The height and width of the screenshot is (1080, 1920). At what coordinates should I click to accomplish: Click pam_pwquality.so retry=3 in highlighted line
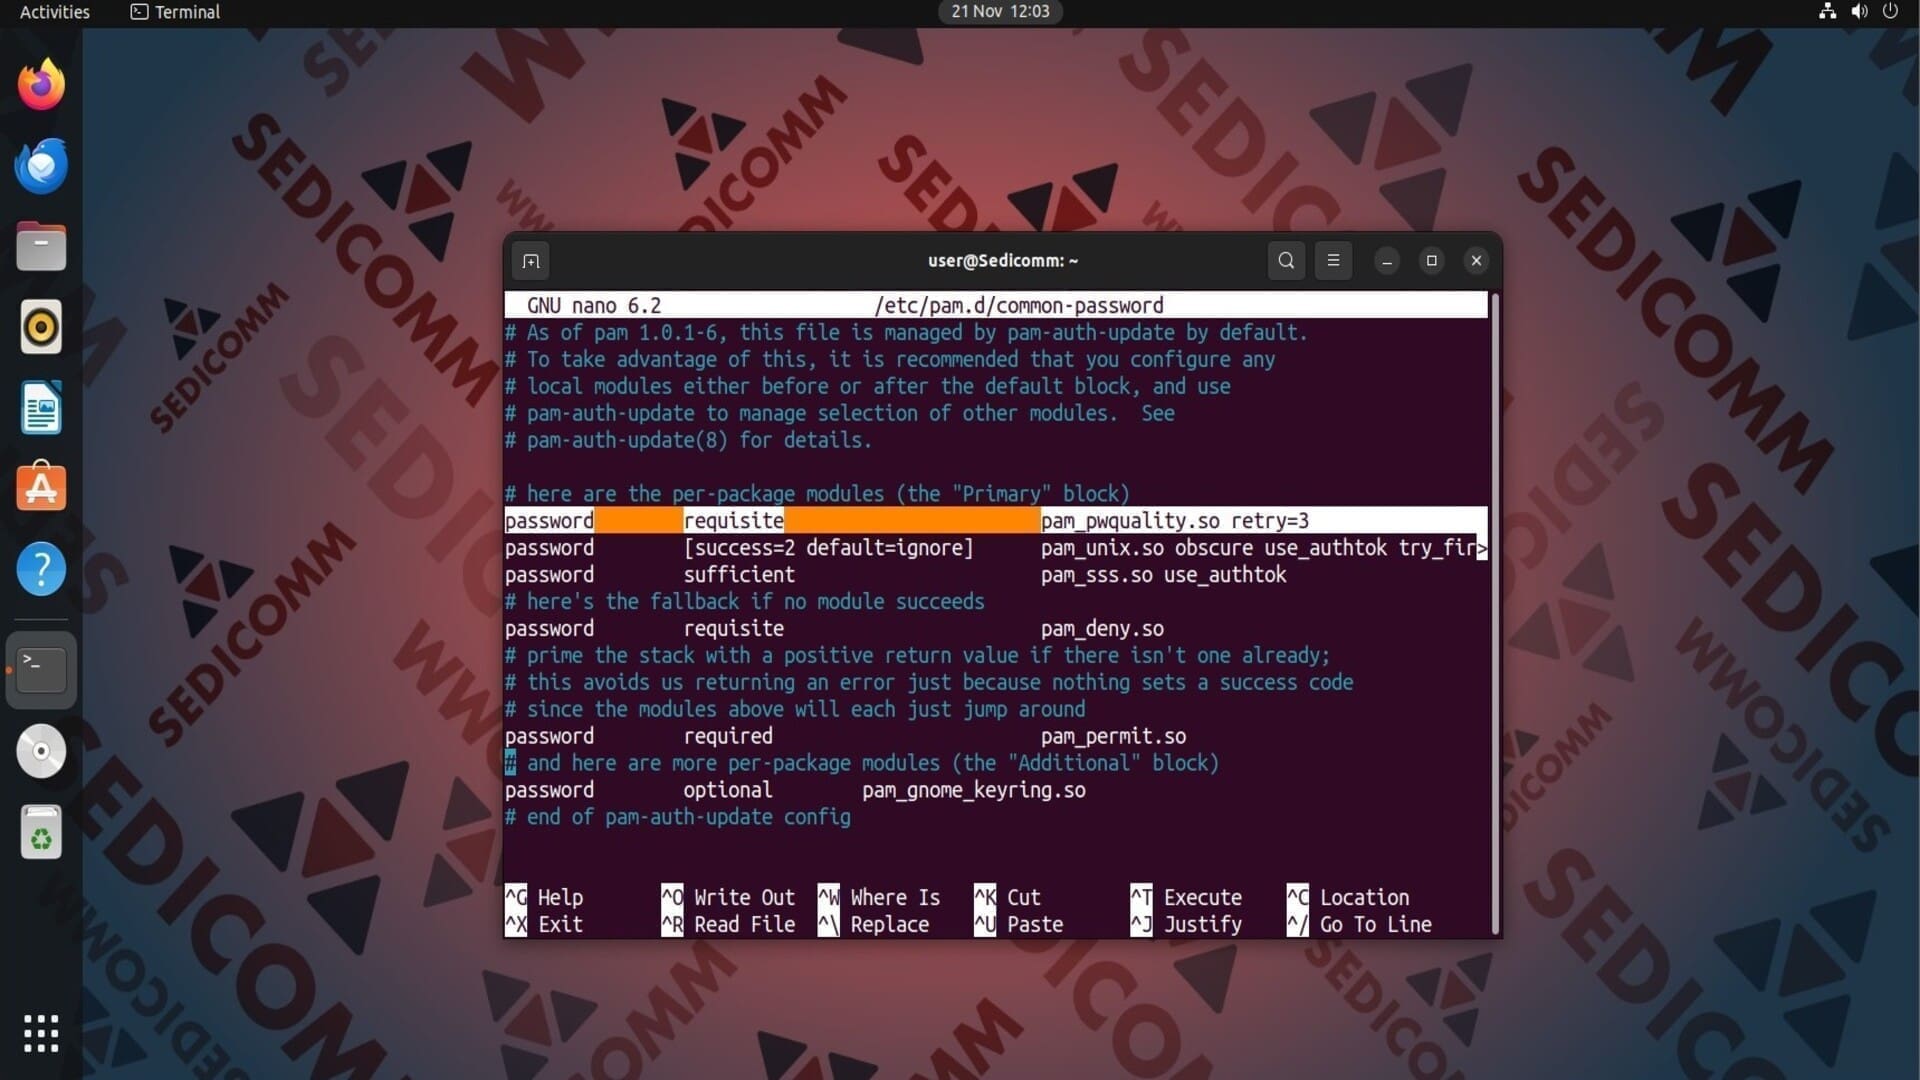(x=1175, y=521)
